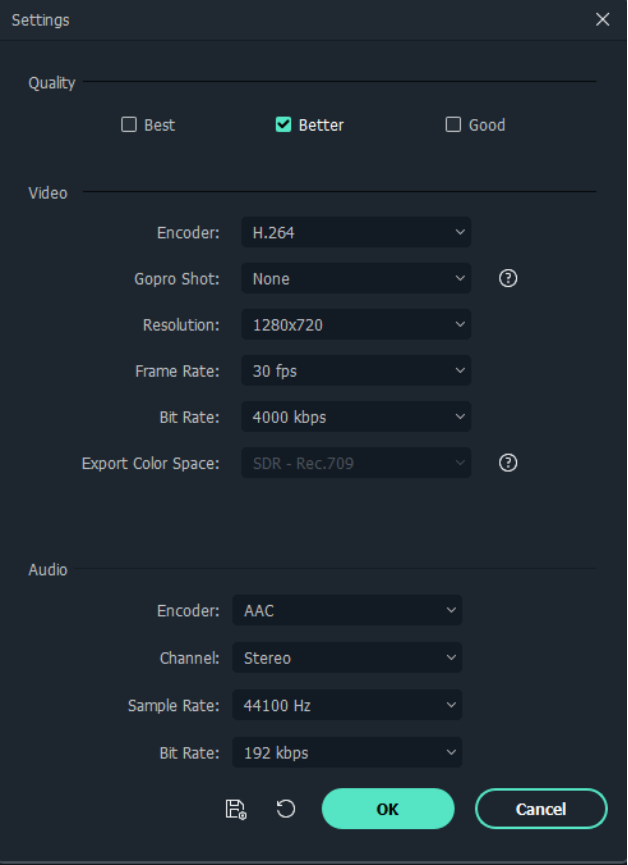628x865 pixels.
Task: Enable the Good quality checkbox
Action: [x=453, y=125]
